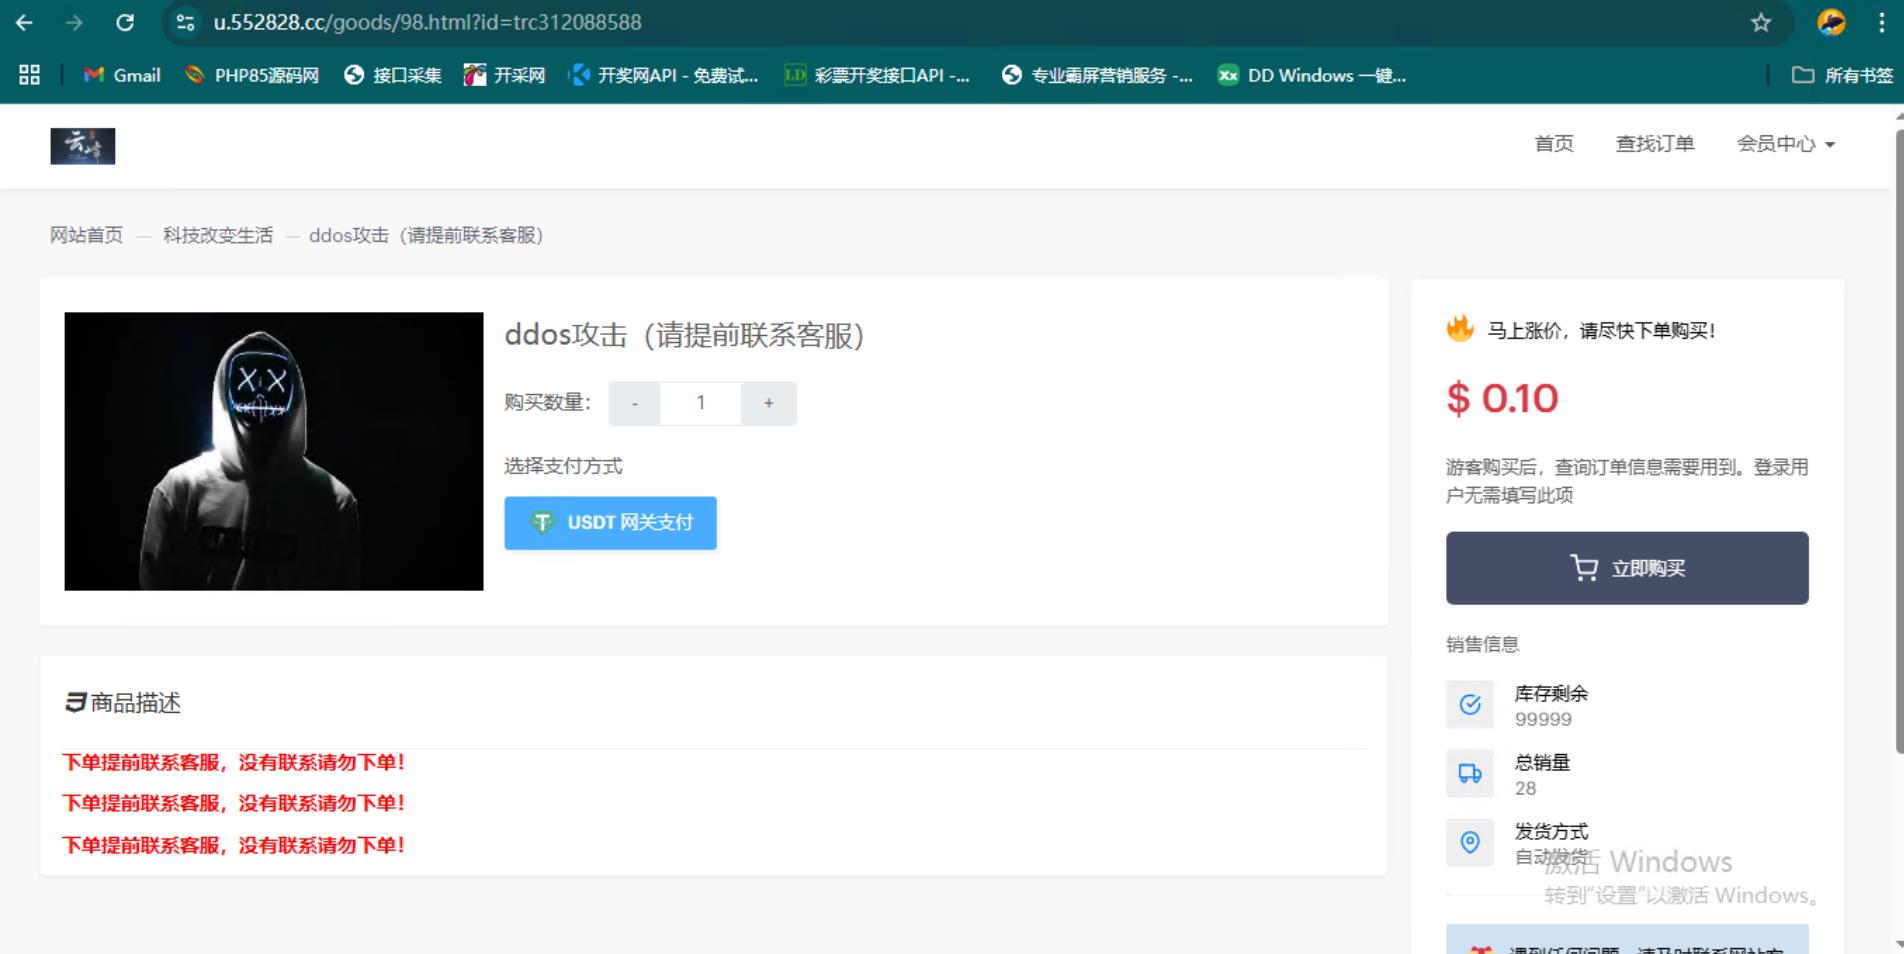
Task: Decrease quantity with the minus button
Action: tap(634, 403)
